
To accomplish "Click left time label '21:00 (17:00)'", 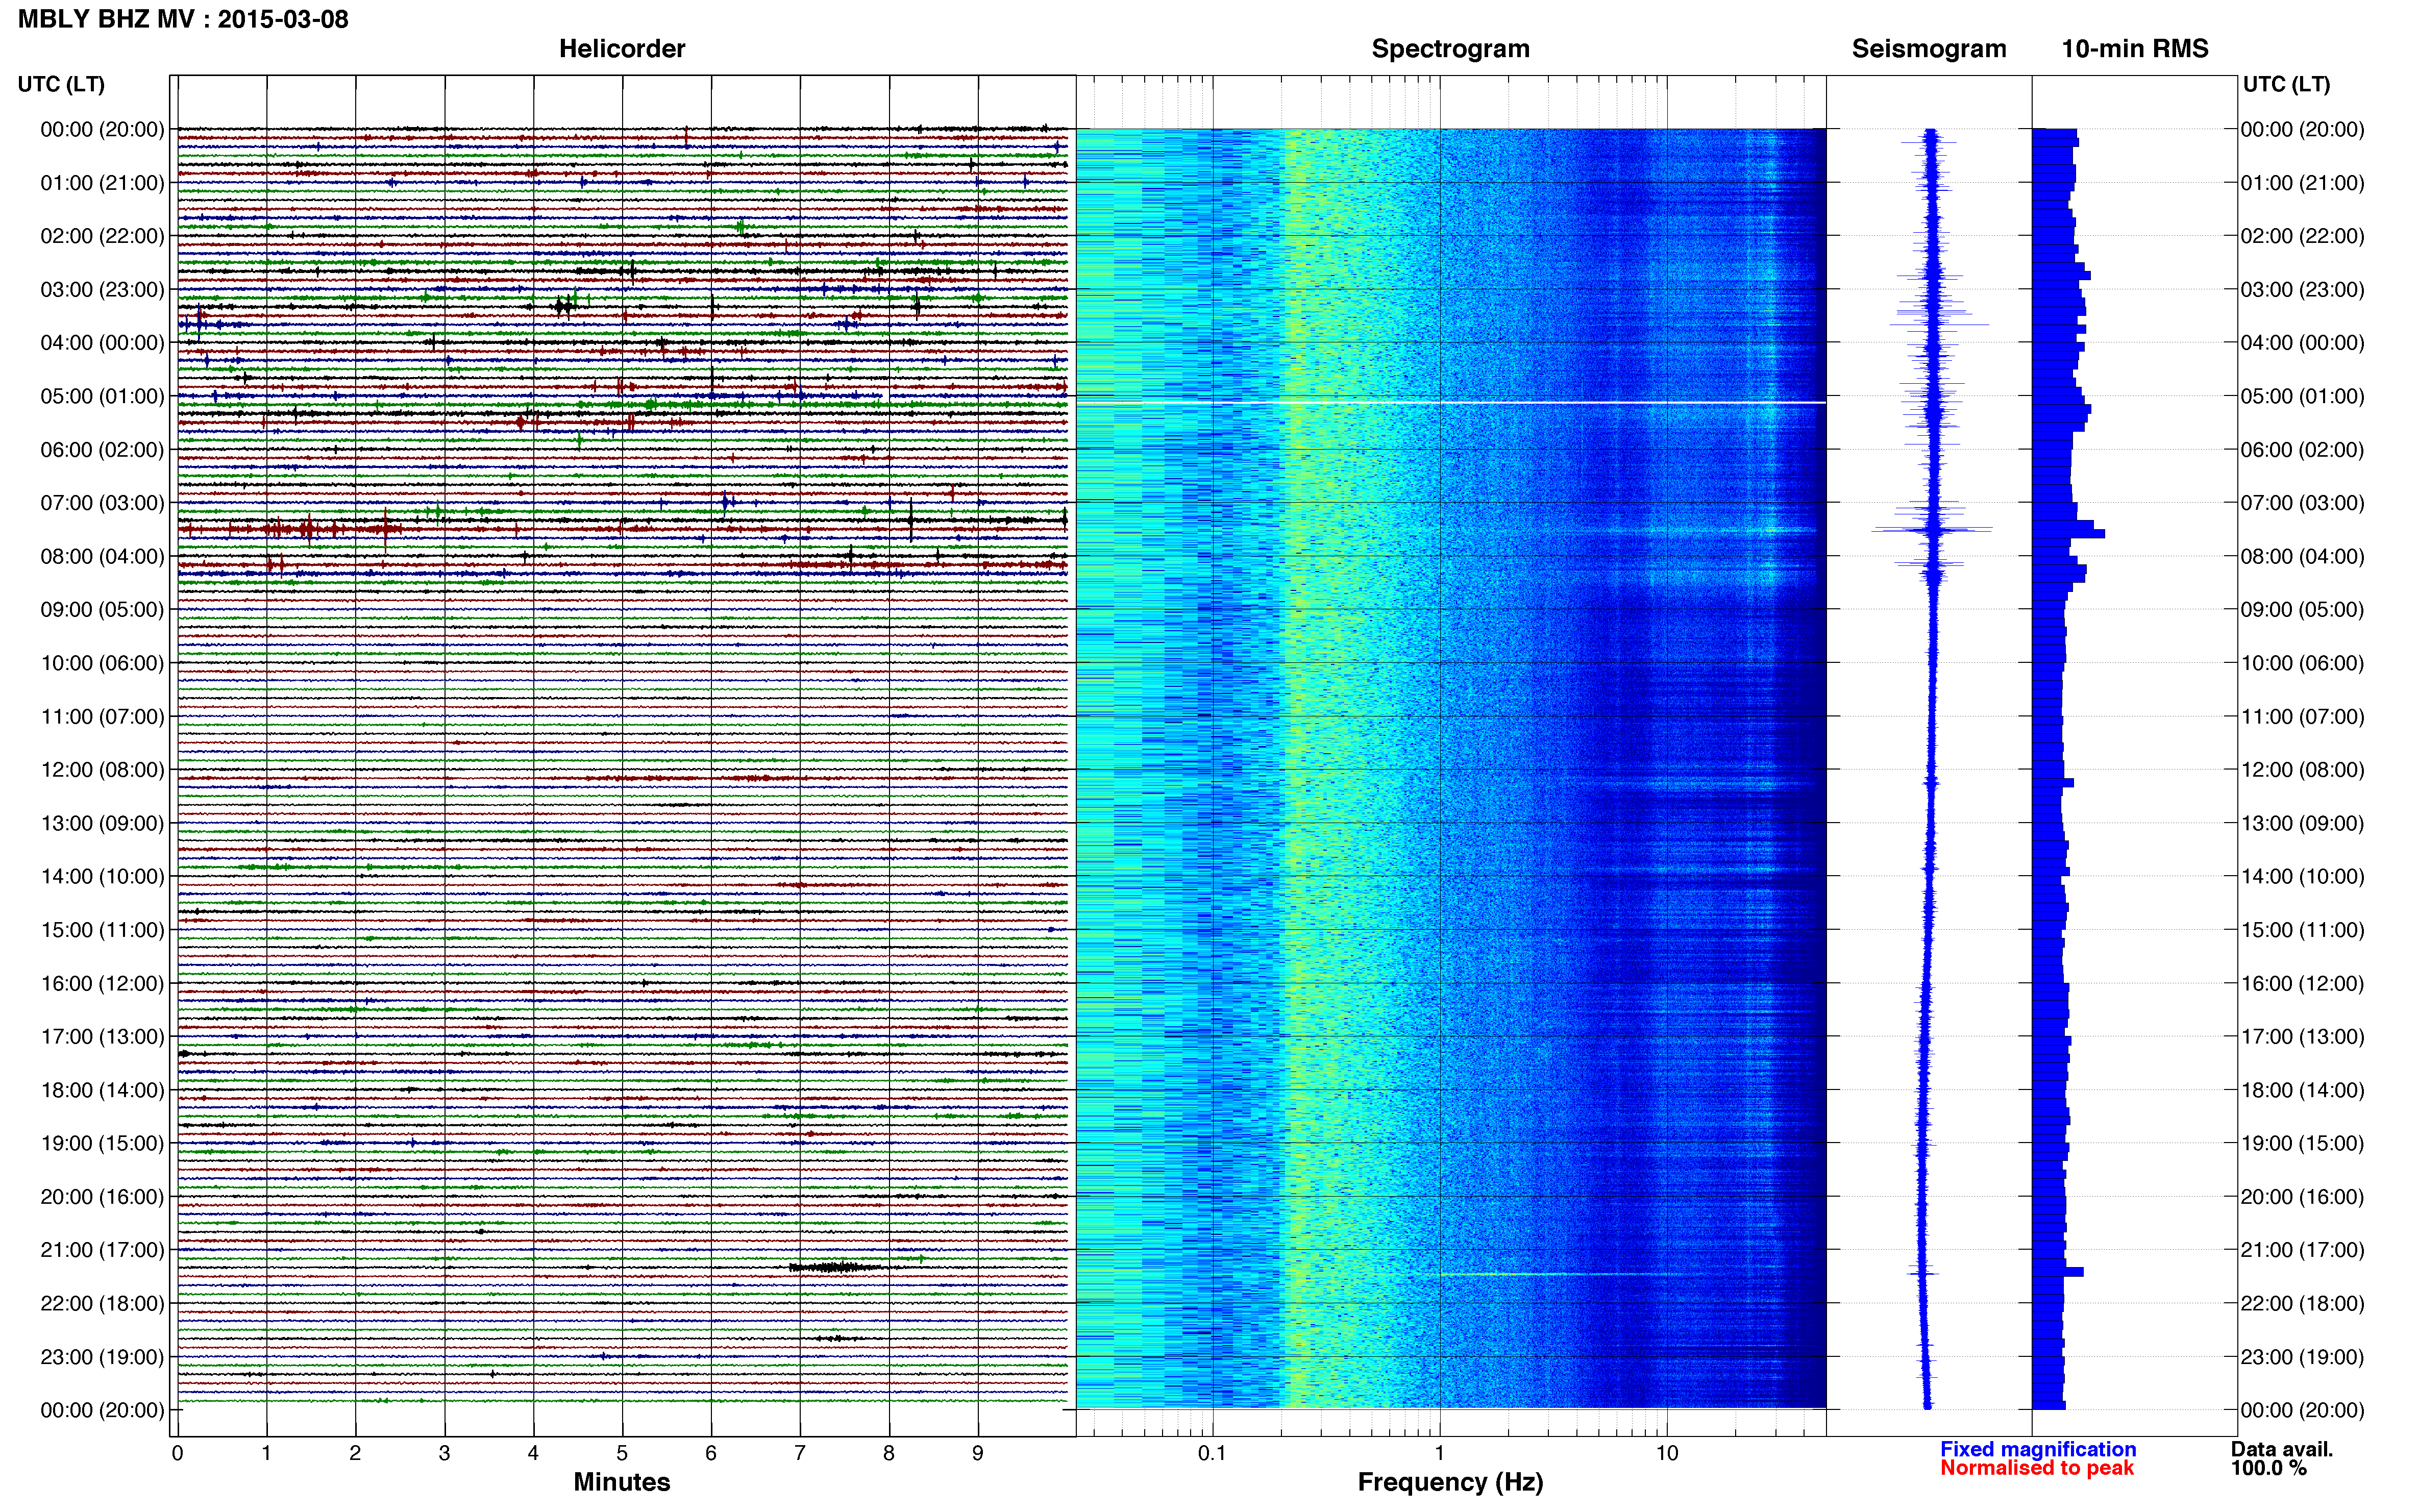I will pos(102,1250).
